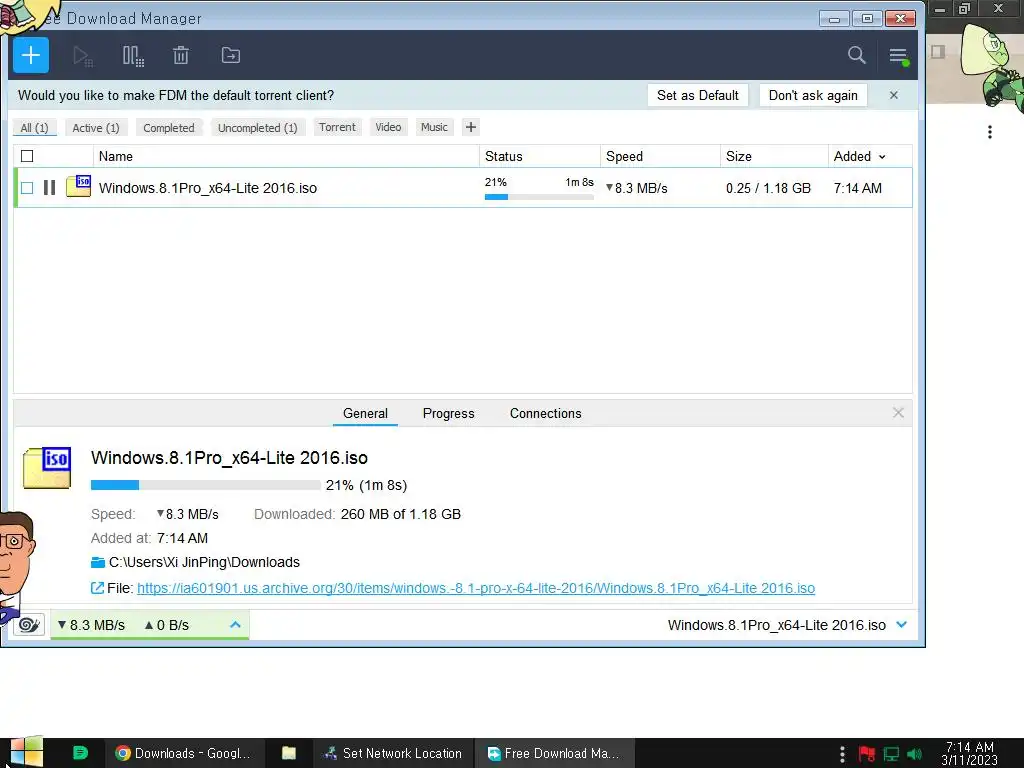Select Windows.8.1Pro_x64-Lite 2016.iso row name
Screen dimensions: 1024x768
208,188
